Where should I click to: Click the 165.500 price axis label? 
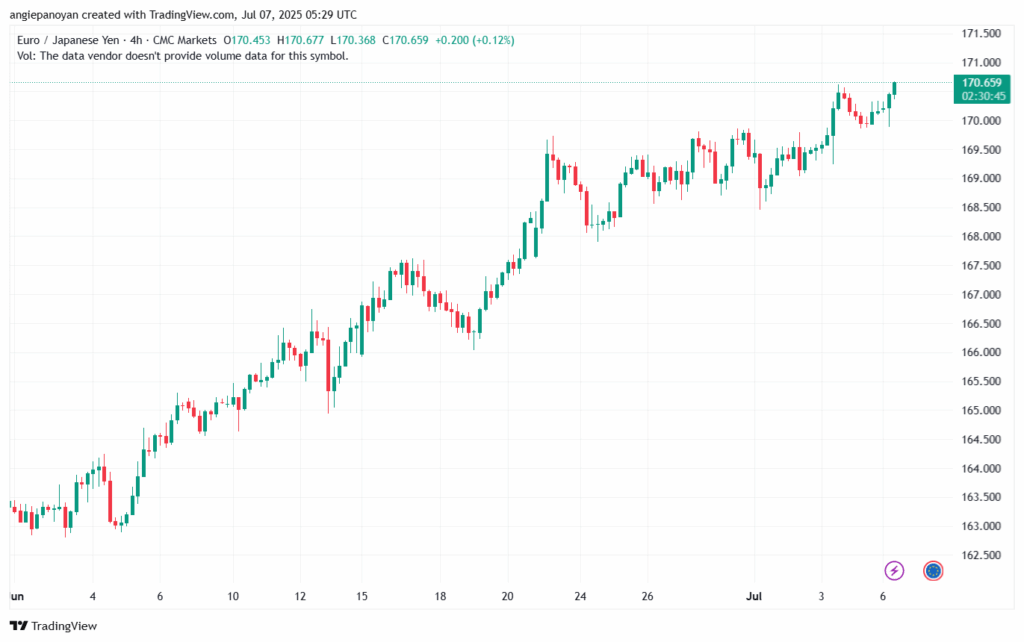pyautogui.click(x=981, y=381)
